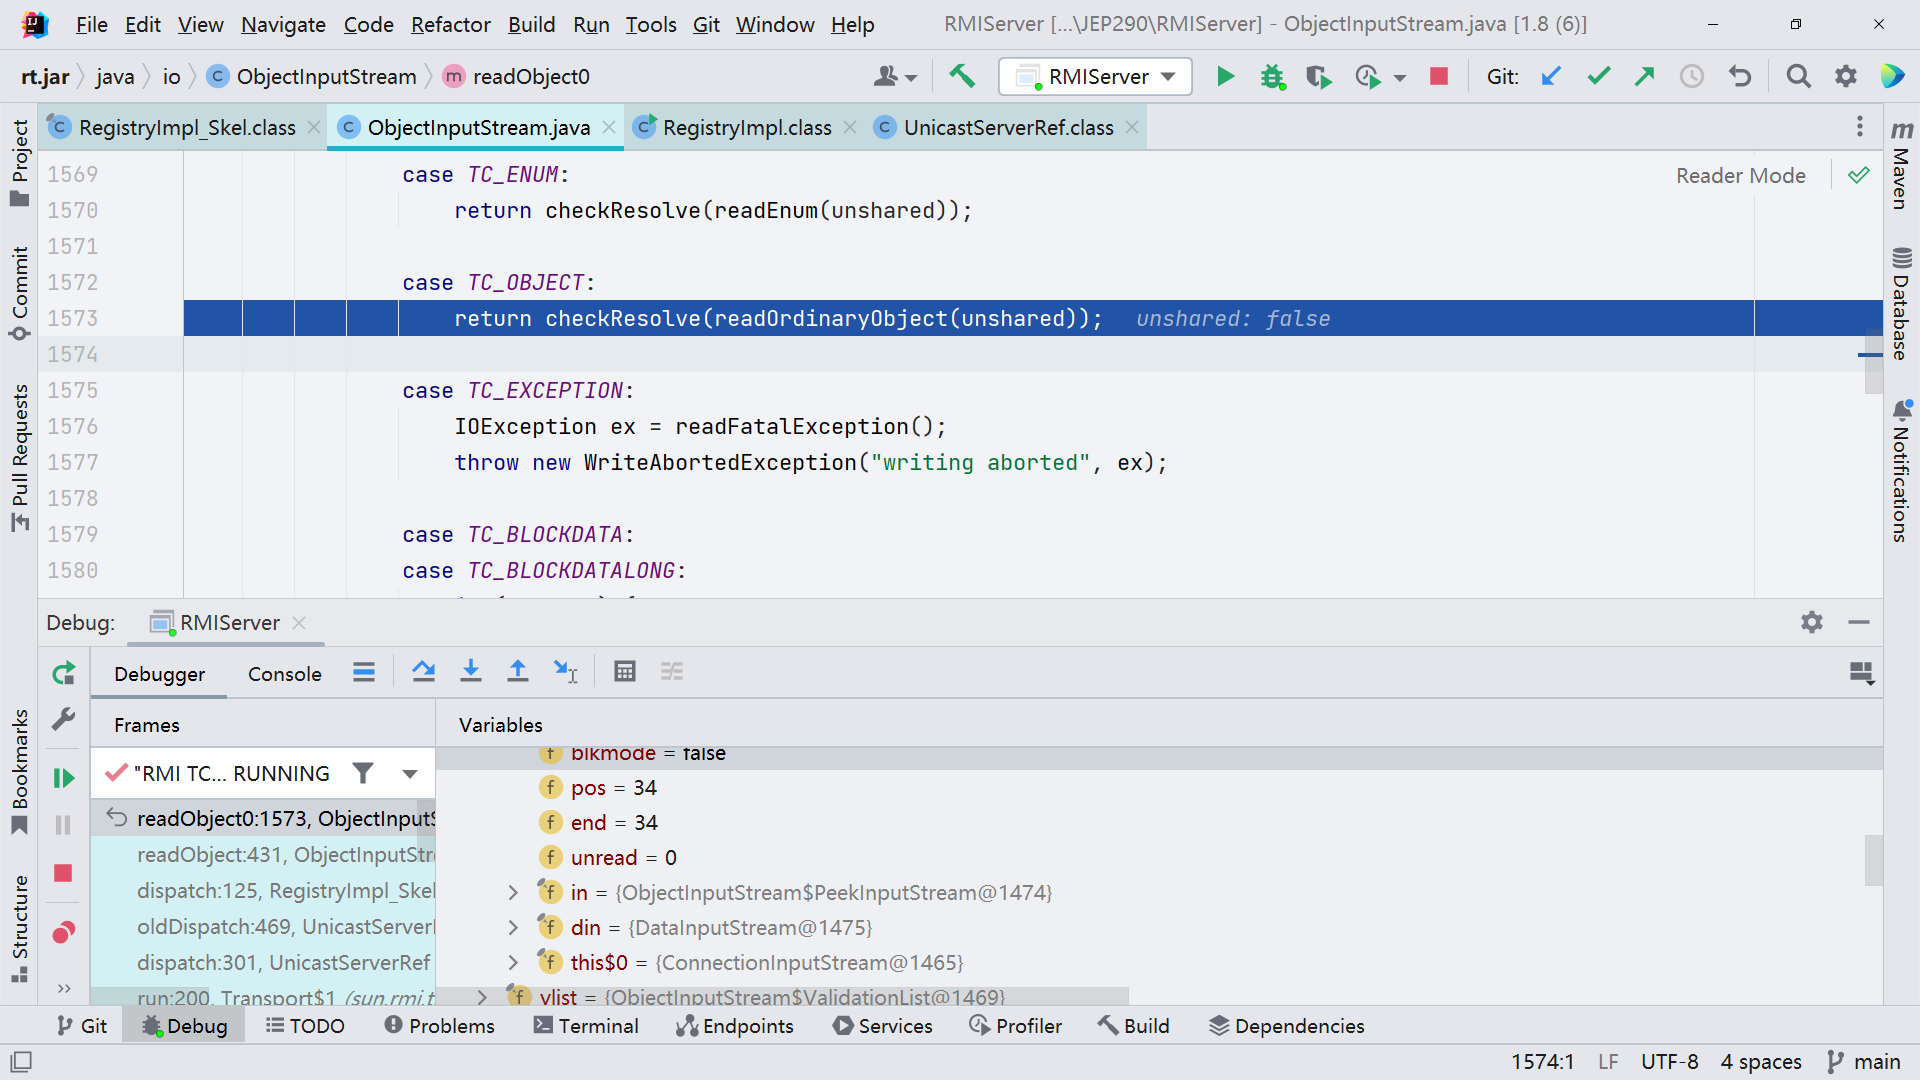Open the Evaluate Expression calculator icon
Screen dimensions: 1920x1080
point(625,672)
